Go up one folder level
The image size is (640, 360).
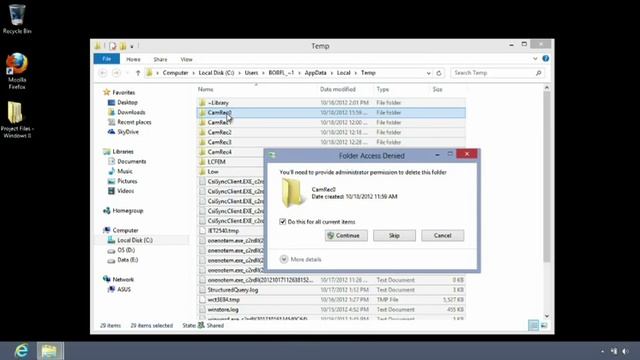pyautogui.click(x=138, y=73)
